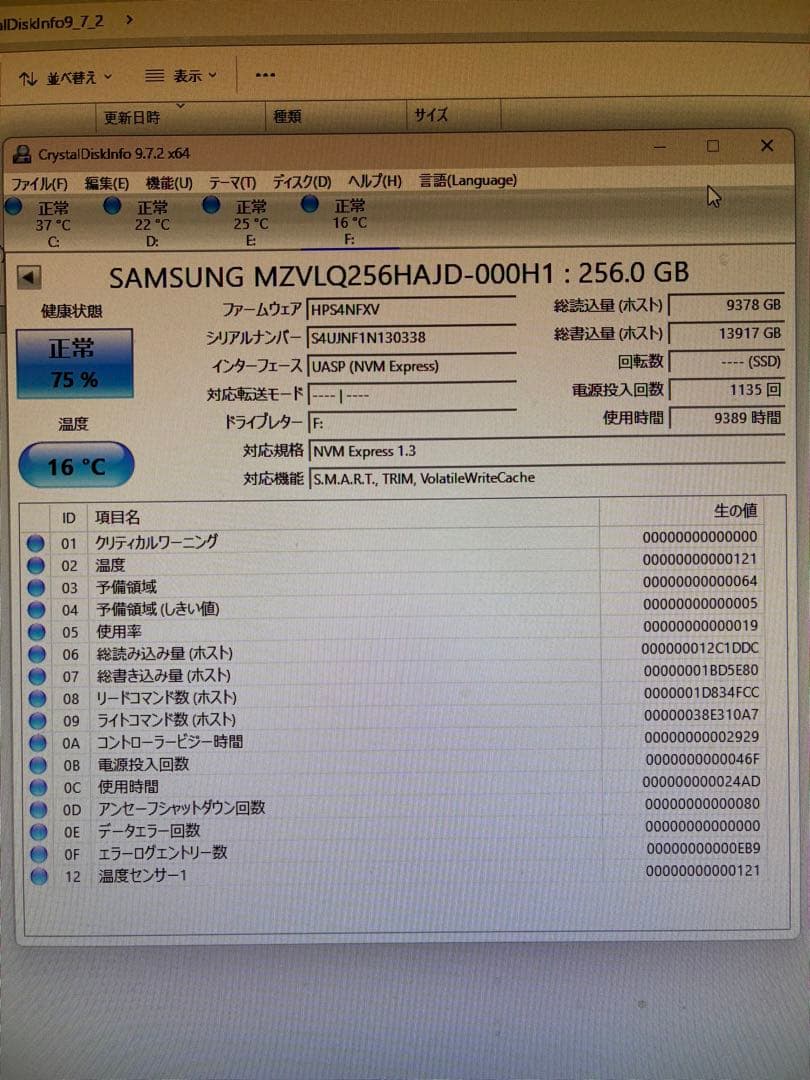Click raw value 000000012C1DDC

point(700,648)
